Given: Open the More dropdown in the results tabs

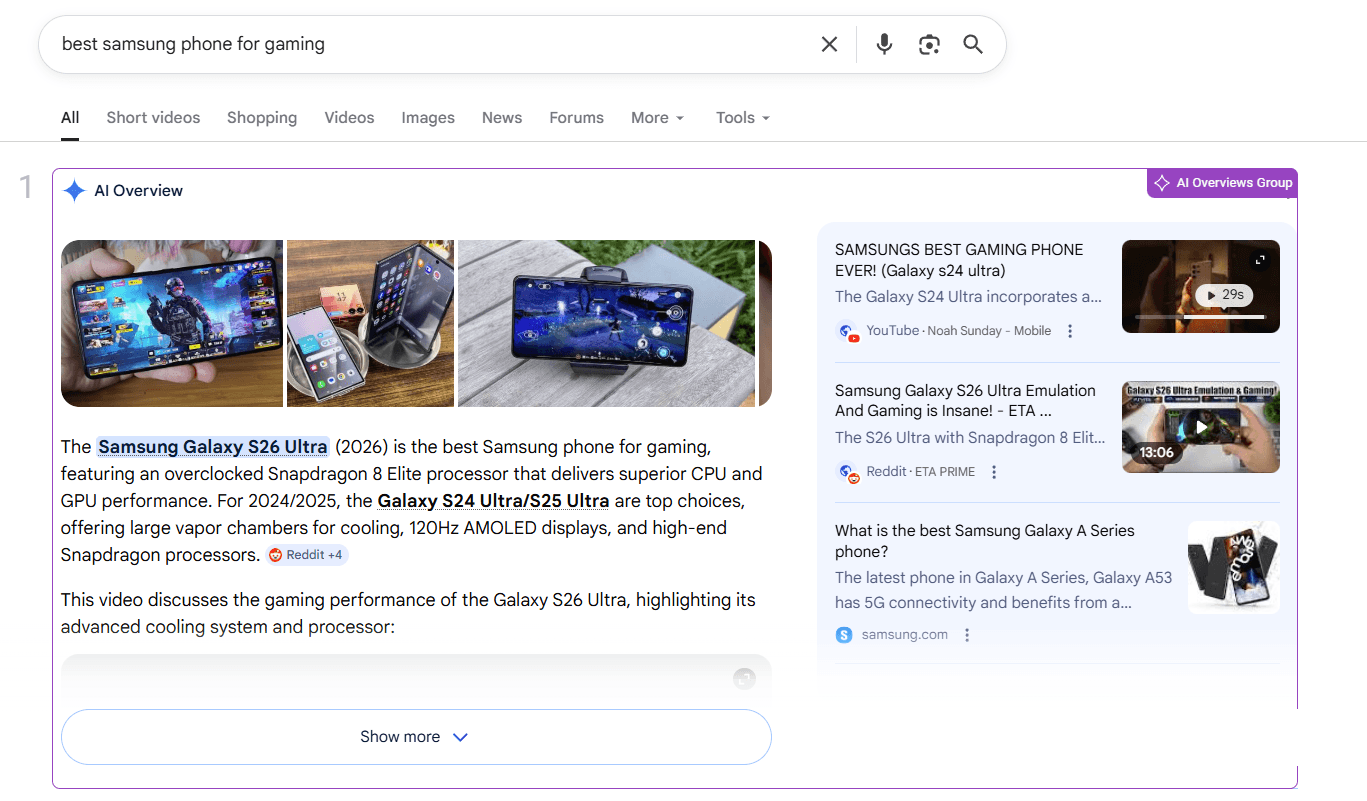Looking at the screenshot, I should pyautogui.click(x=657, y=117).
